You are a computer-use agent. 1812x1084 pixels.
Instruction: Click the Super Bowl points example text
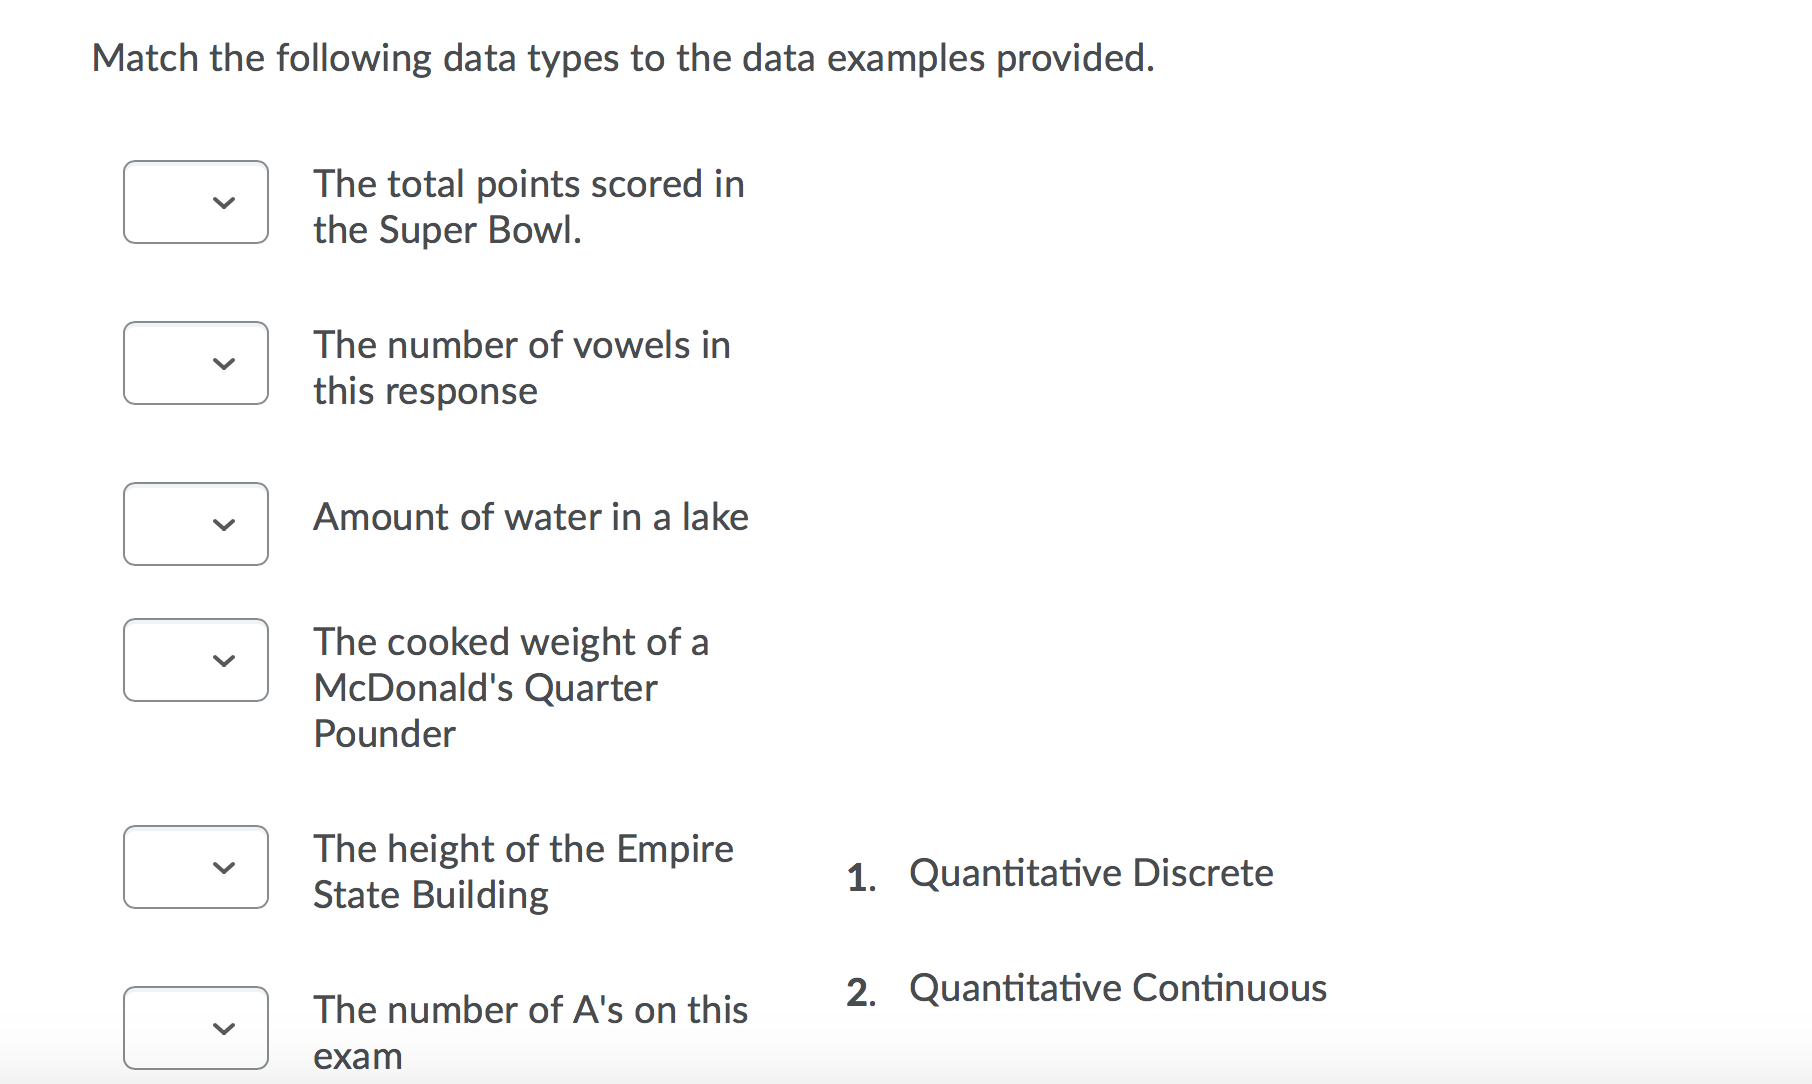point(529,206)
